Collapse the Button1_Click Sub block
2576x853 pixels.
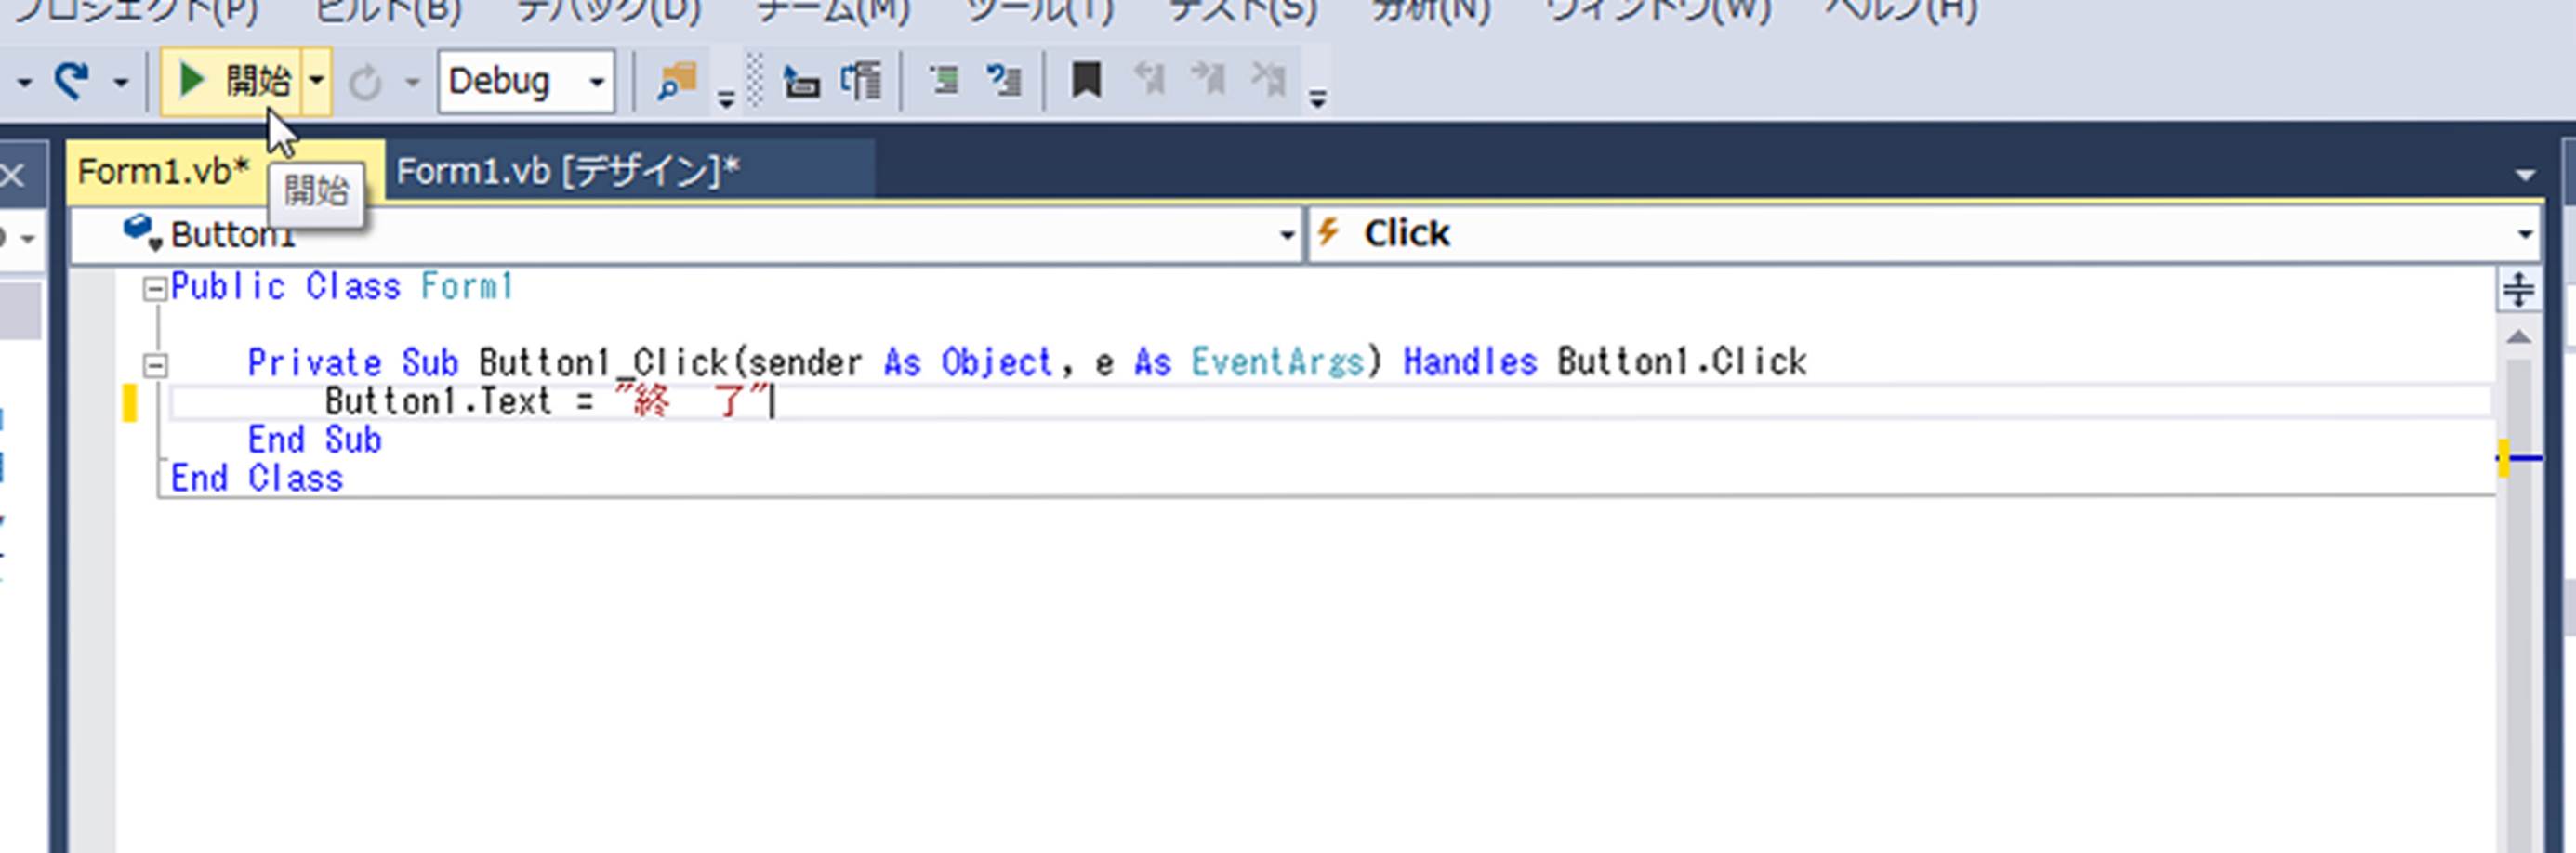tap(154, 366)
